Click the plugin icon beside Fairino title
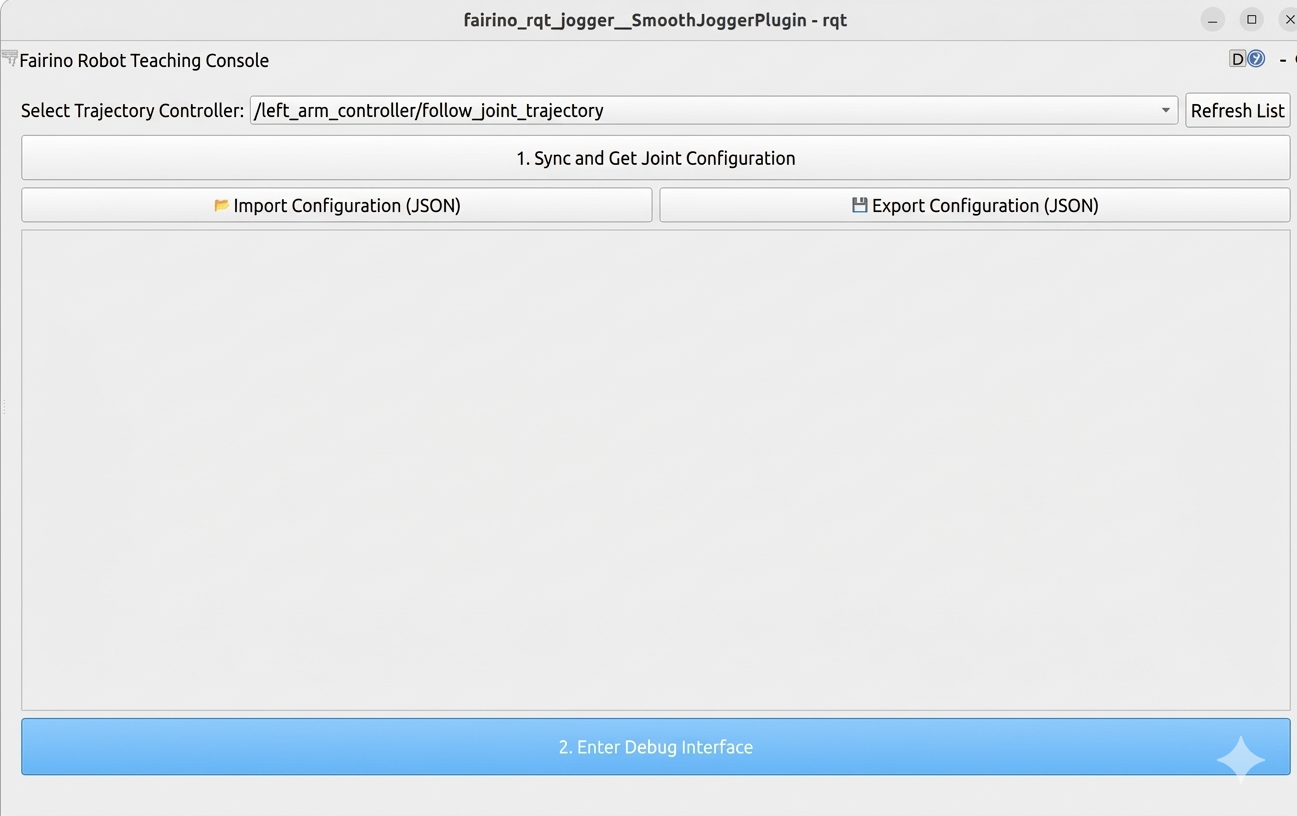 (x=9, y=59)
